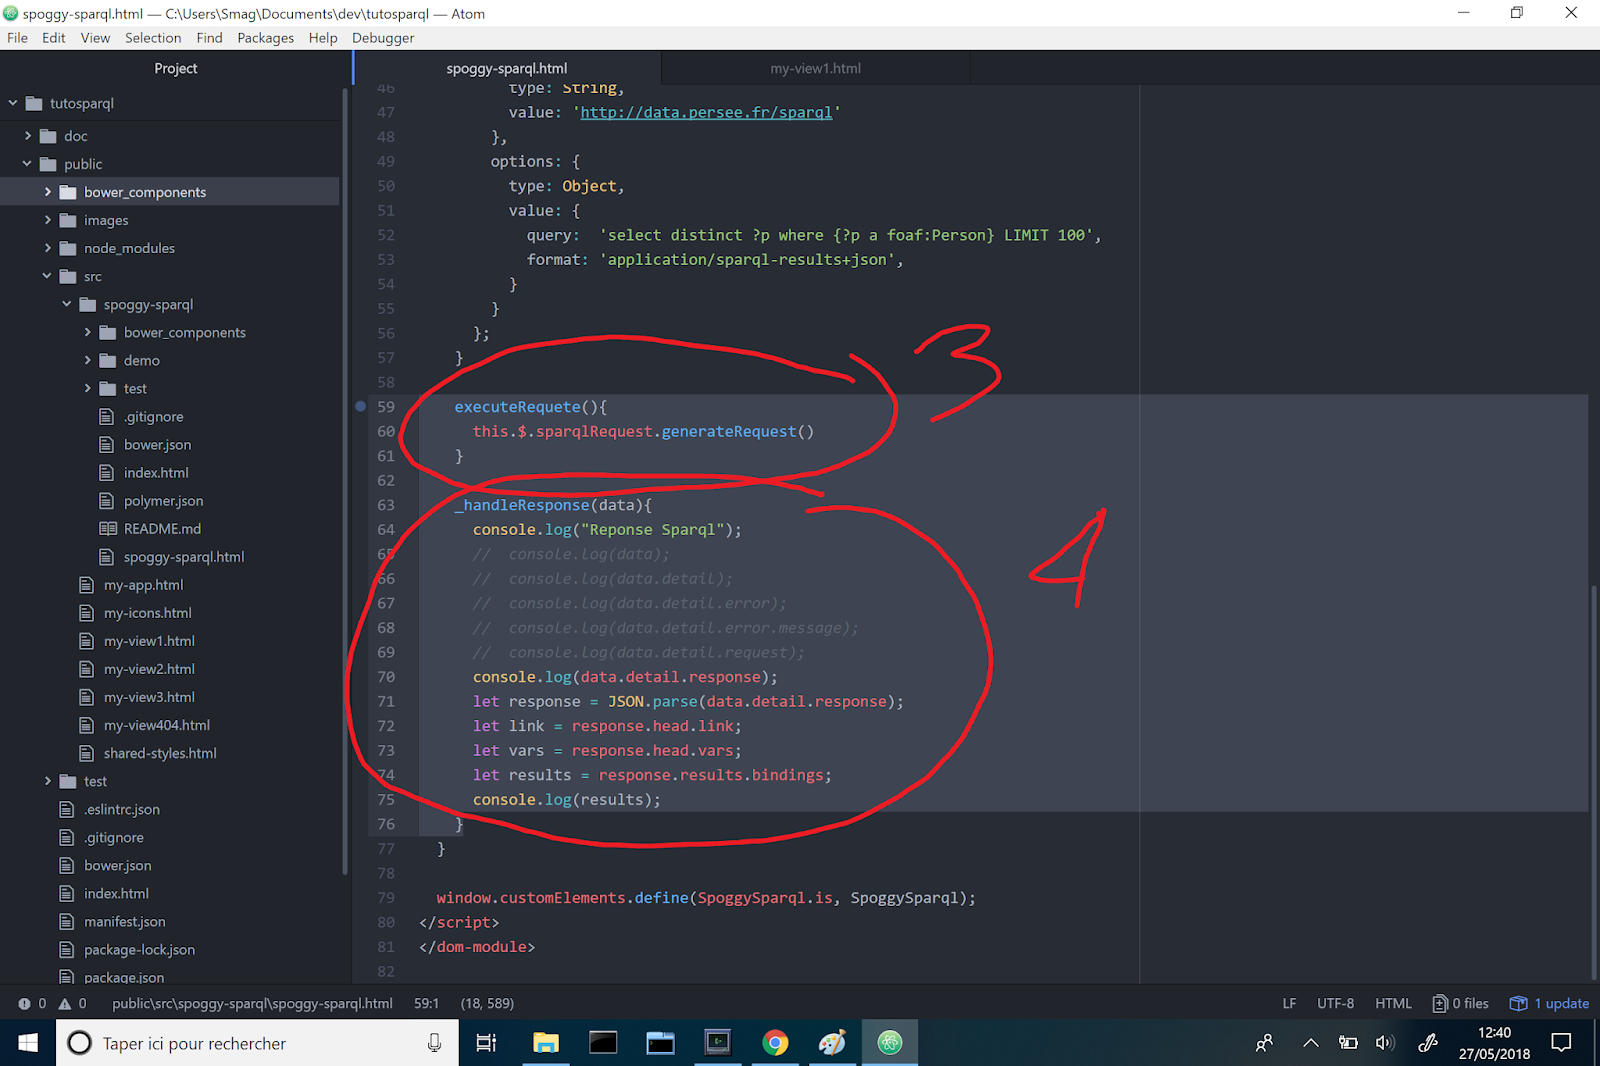Expand the test folder inside spoggy-sparql
This screenshot has height=1066, width=1600.
[88, 388]
